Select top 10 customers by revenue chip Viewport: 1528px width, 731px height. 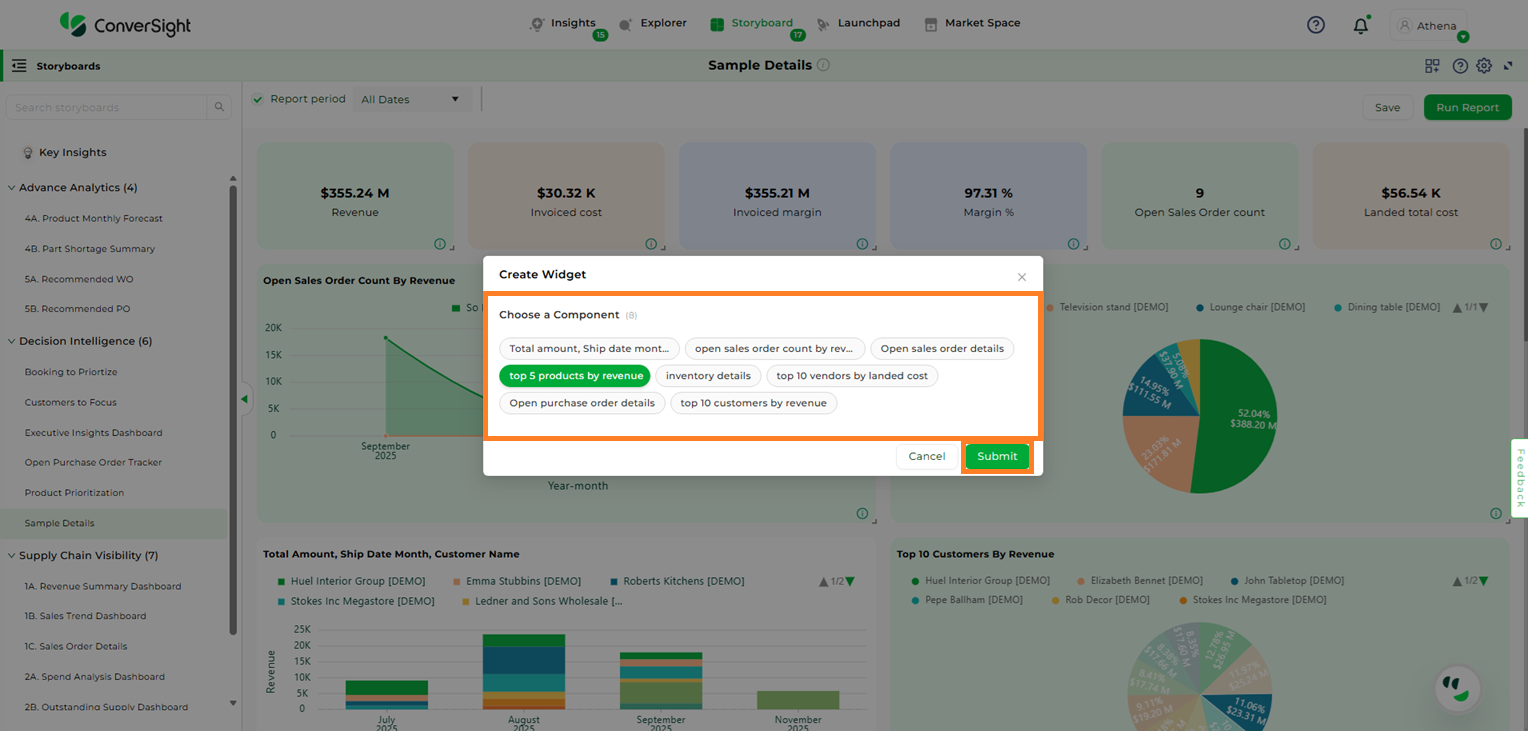753,403
